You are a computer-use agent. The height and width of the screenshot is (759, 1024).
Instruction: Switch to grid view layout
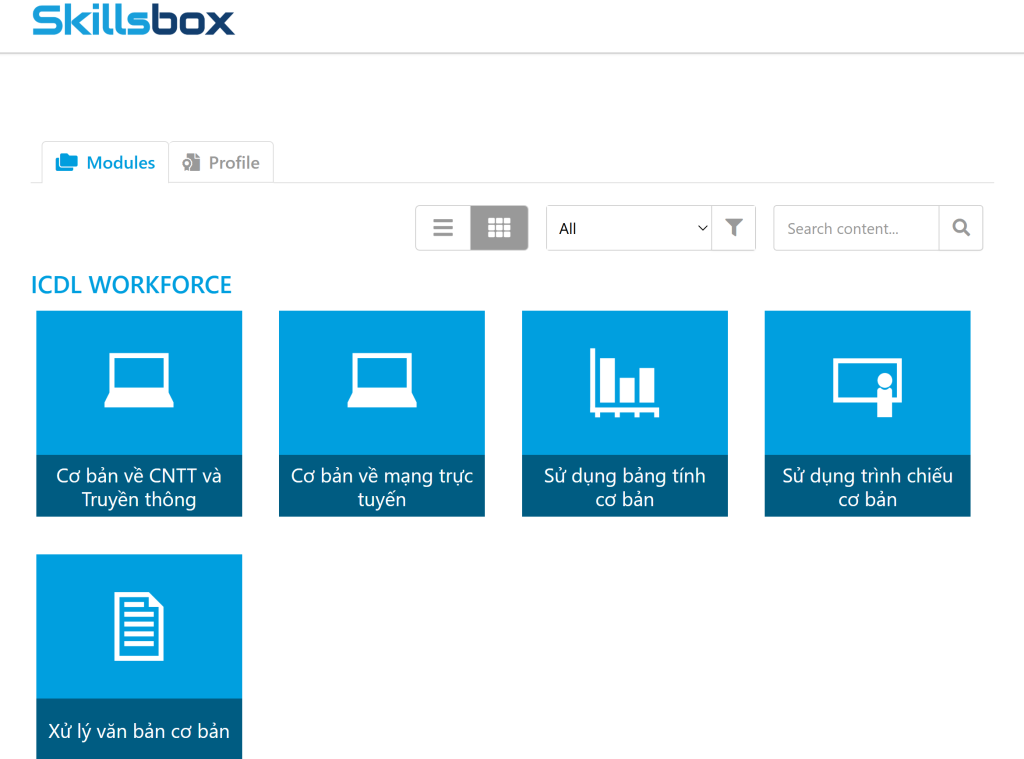(x=499, y=228)
